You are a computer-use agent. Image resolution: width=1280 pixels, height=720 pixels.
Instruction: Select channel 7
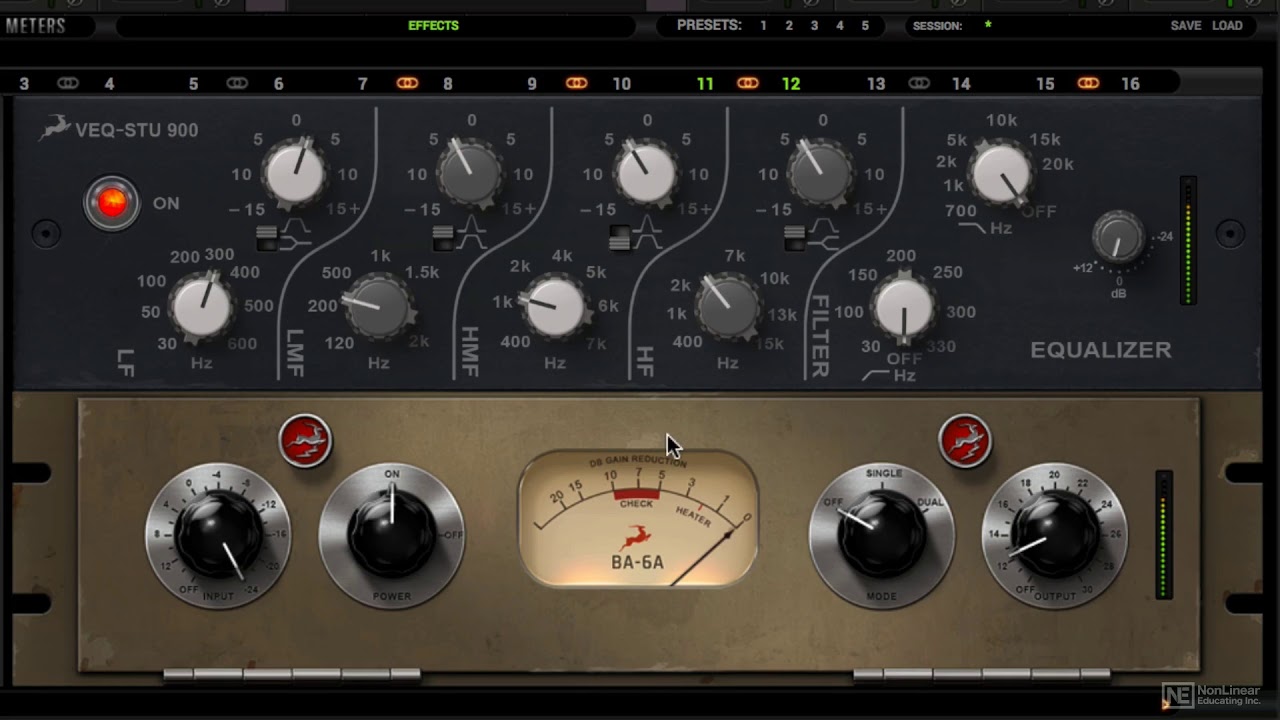(x=363, y=84)
